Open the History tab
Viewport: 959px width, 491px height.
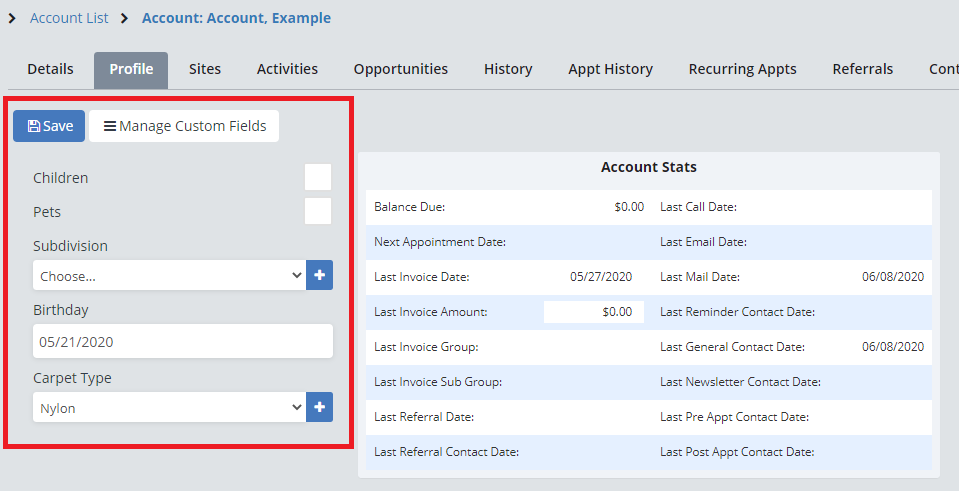[x=508, y=69]
